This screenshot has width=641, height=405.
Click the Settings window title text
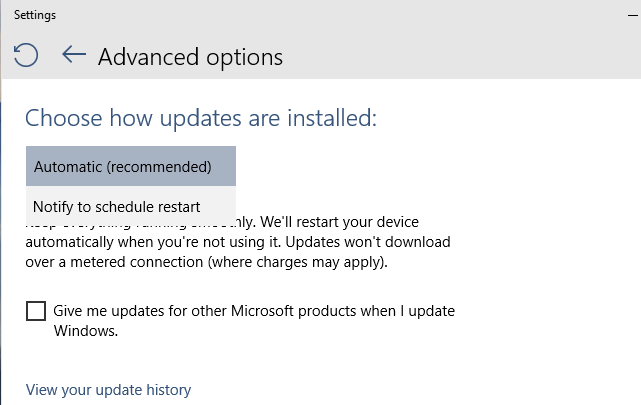35,15
